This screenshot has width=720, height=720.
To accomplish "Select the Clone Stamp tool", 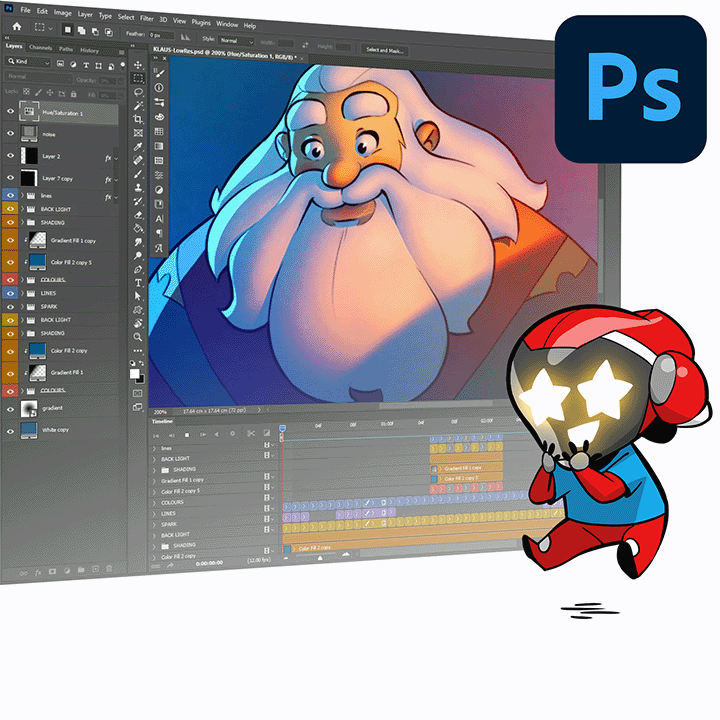I will click(138, 187).
